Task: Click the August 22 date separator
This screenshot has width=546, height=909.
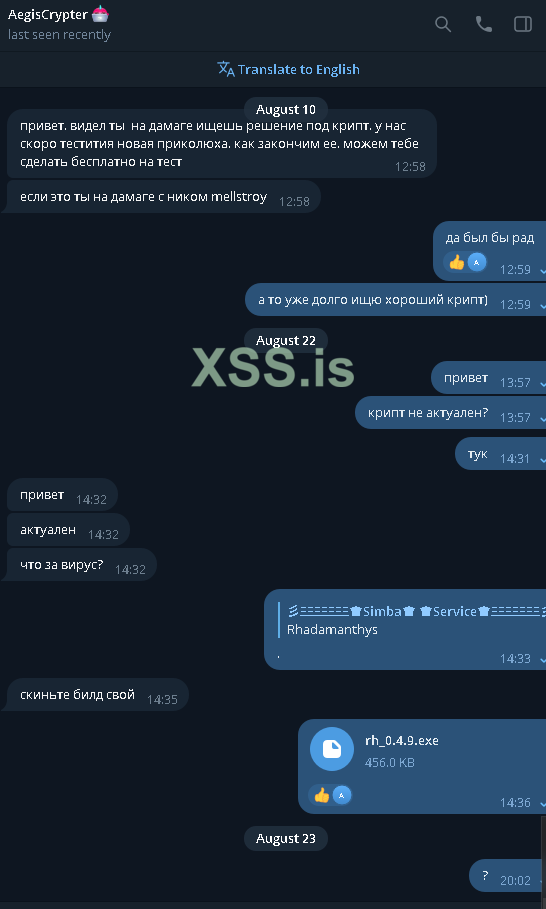Action: point(286,340)
